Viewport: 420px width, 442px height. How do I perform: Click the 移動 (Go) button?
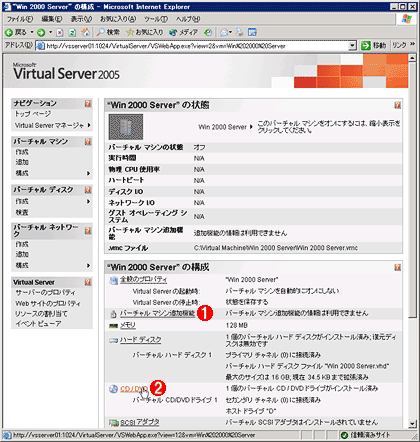[x=374, y=46]
